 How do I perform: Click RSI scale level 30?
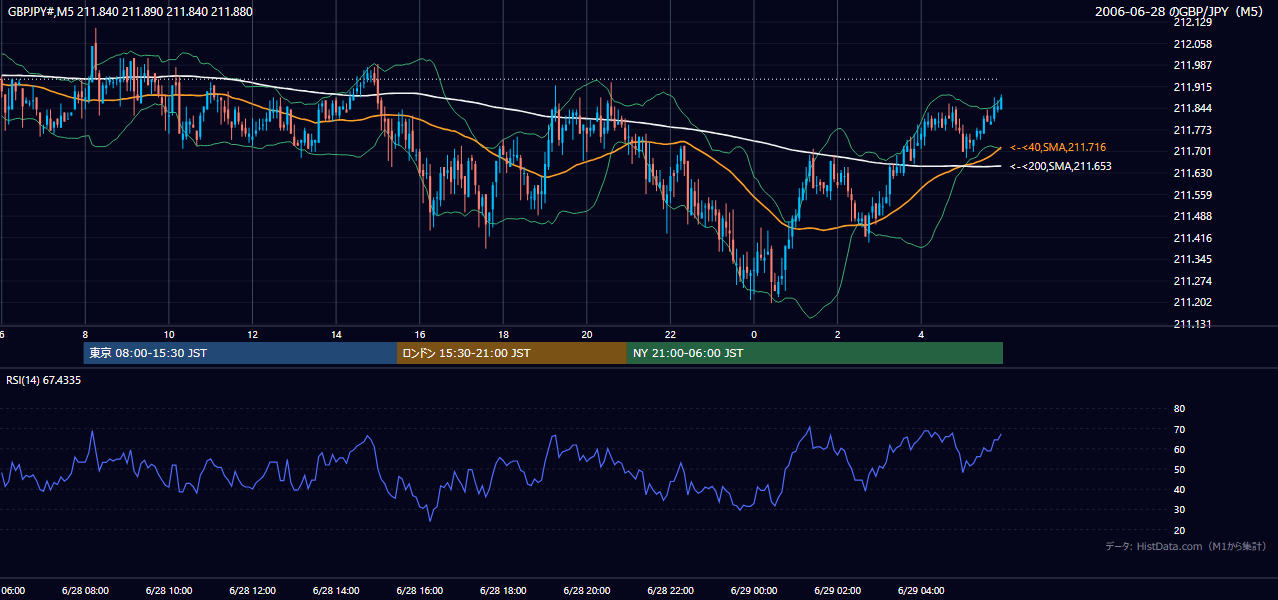1179,510
